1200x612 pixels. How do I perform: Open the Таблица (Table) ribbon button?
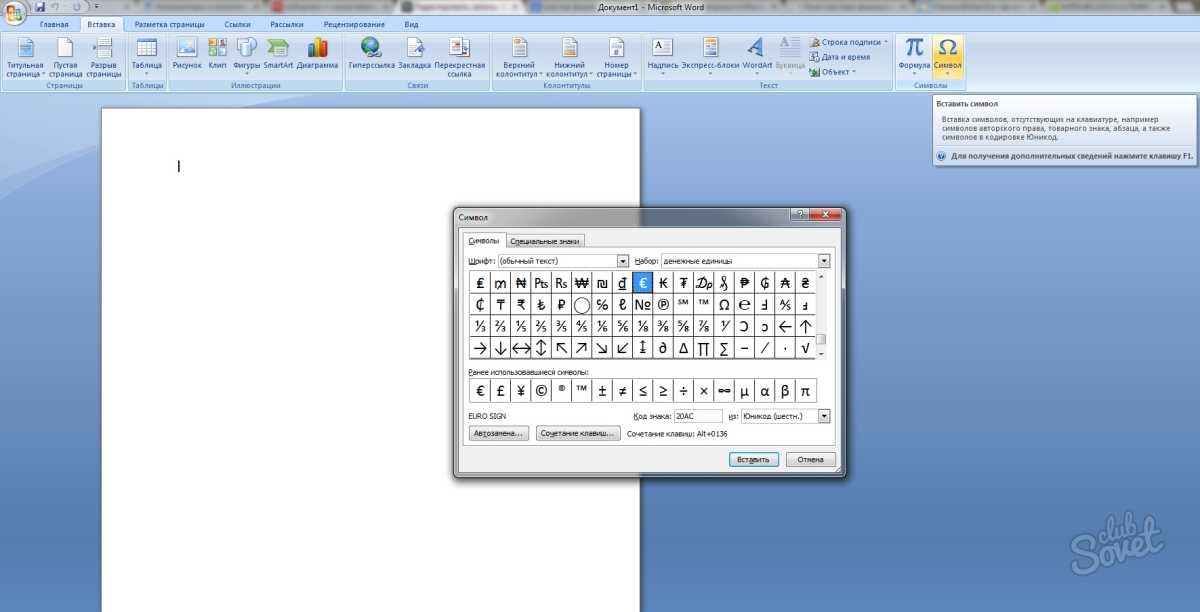click(146, 53)
